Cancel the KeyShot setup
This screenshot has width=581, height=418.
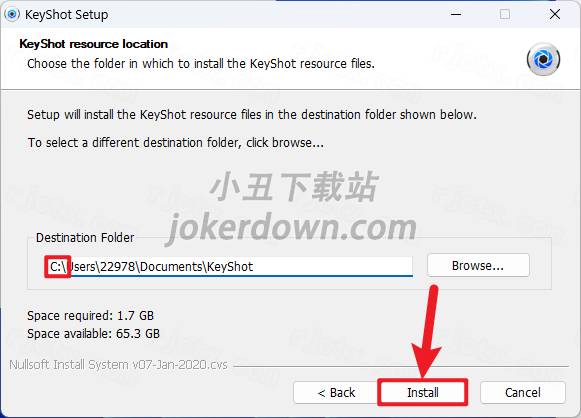522,392
